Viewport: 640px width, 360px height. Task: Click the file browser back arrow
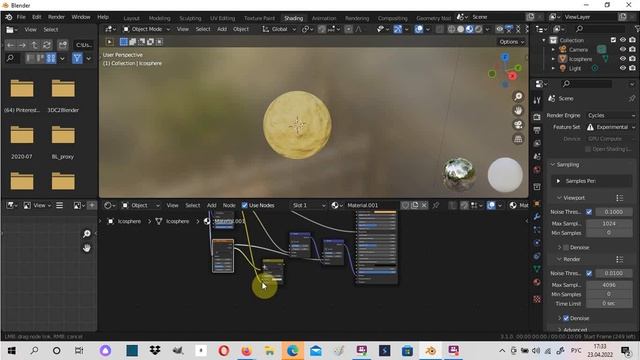coord(10,45)
